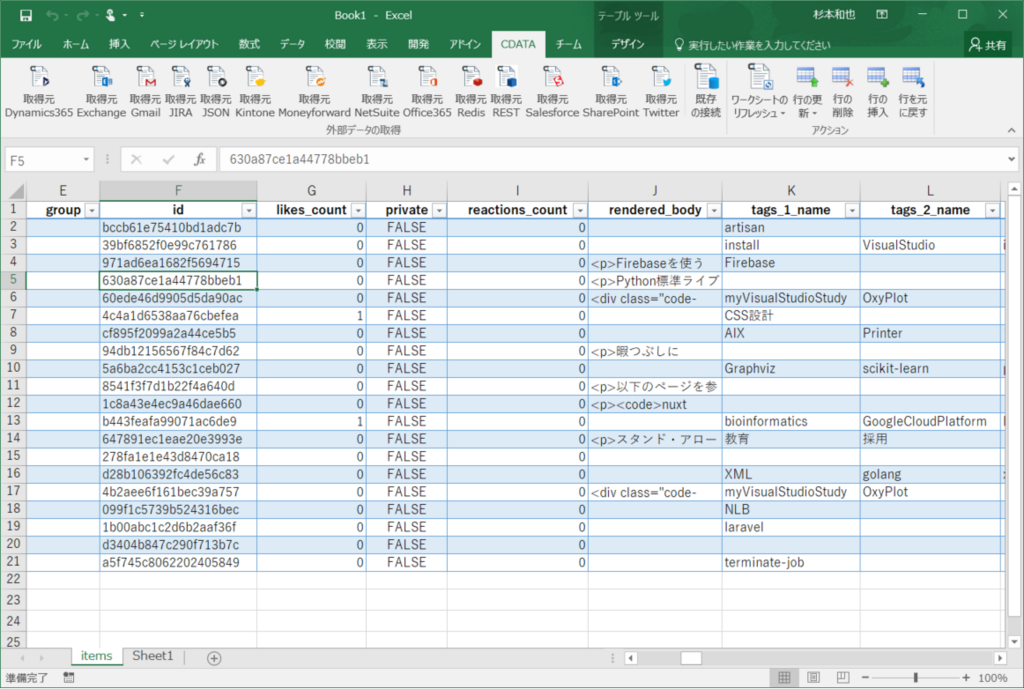Open the From Gmail data source
The height and width of the screenshot is (689, 1024).
(145, 91)
